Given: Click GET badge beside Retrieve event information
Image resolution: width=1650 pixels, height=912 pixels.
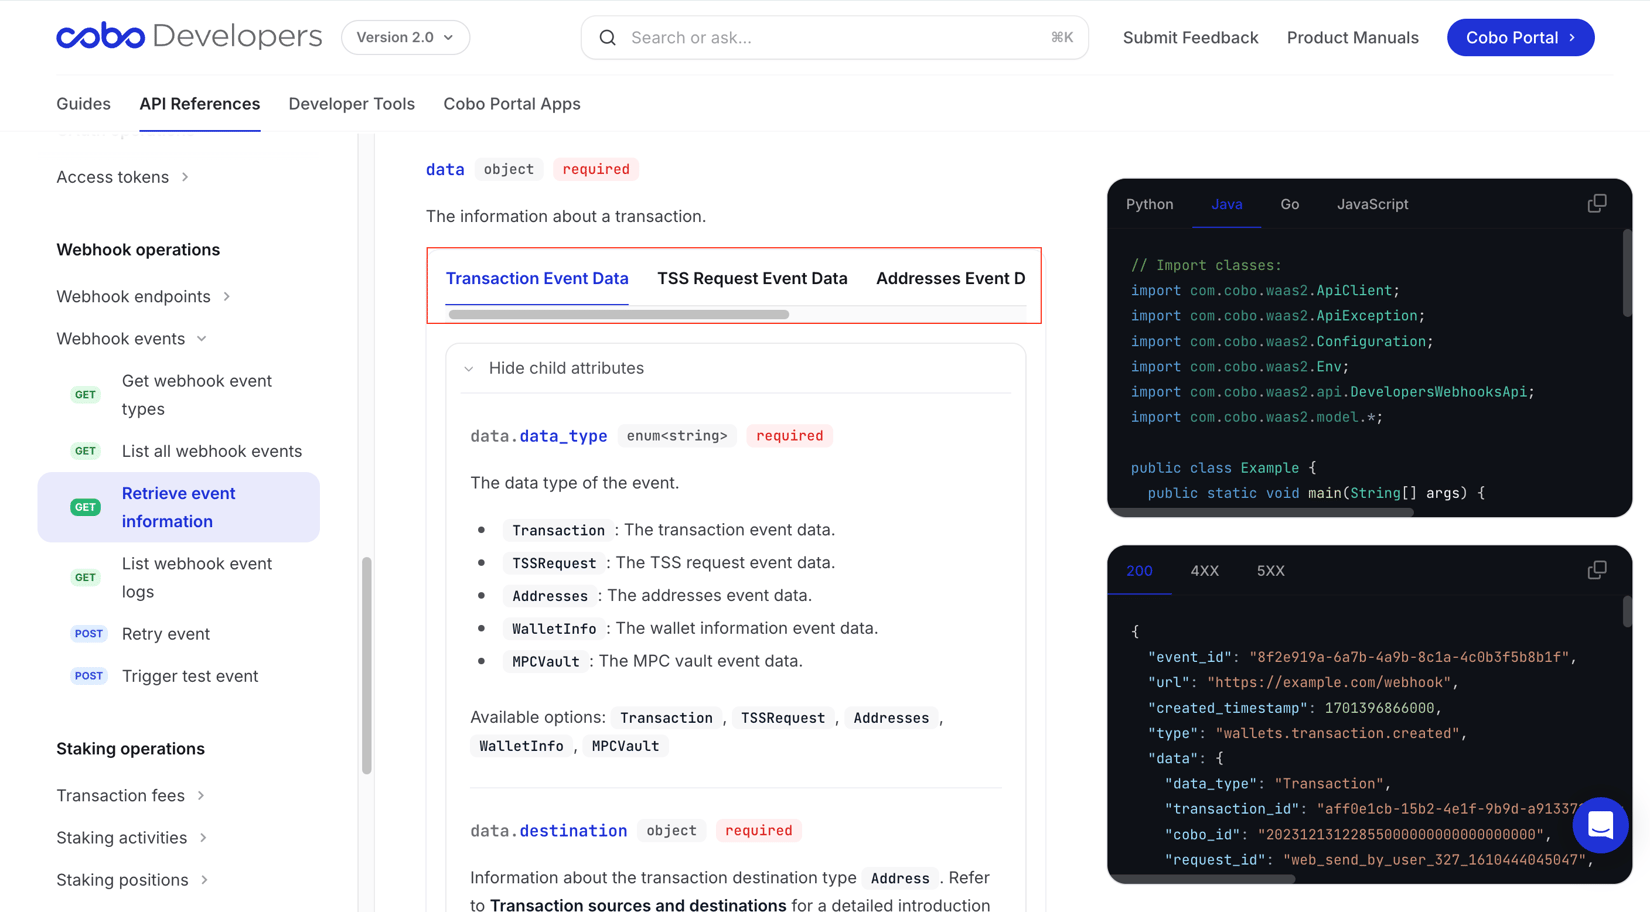Looking at the screenshot, I should 86,507.
